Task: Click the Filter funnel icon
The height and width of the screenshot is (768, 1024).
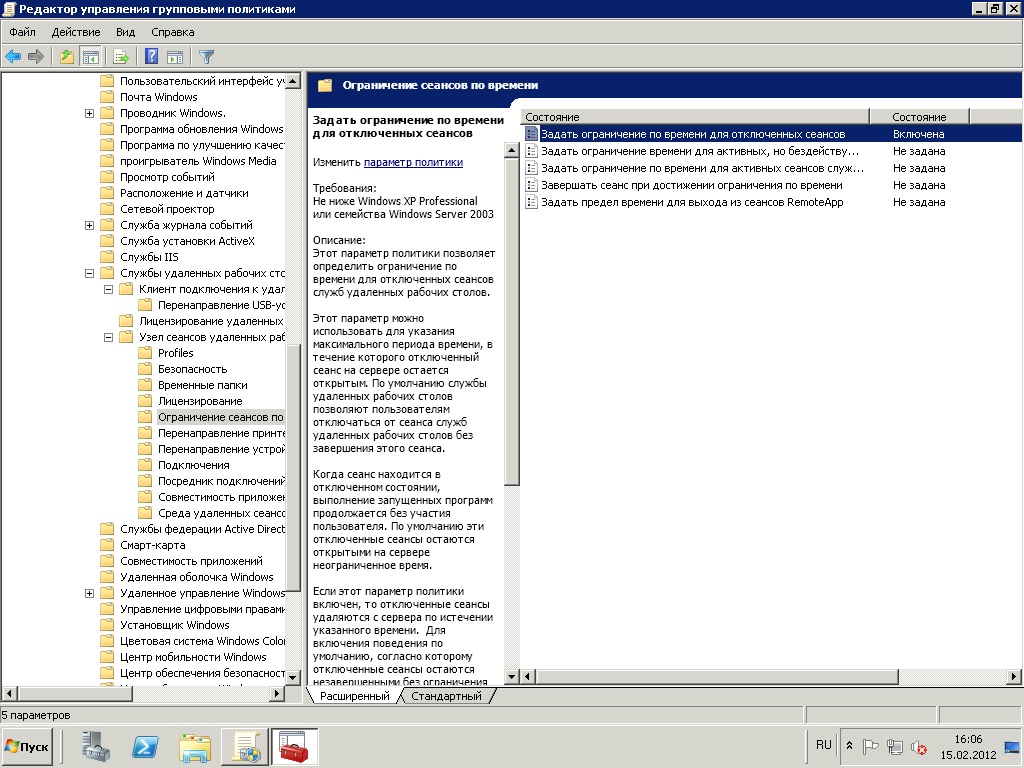Action: pyautogui.click(x=206, y=57)
